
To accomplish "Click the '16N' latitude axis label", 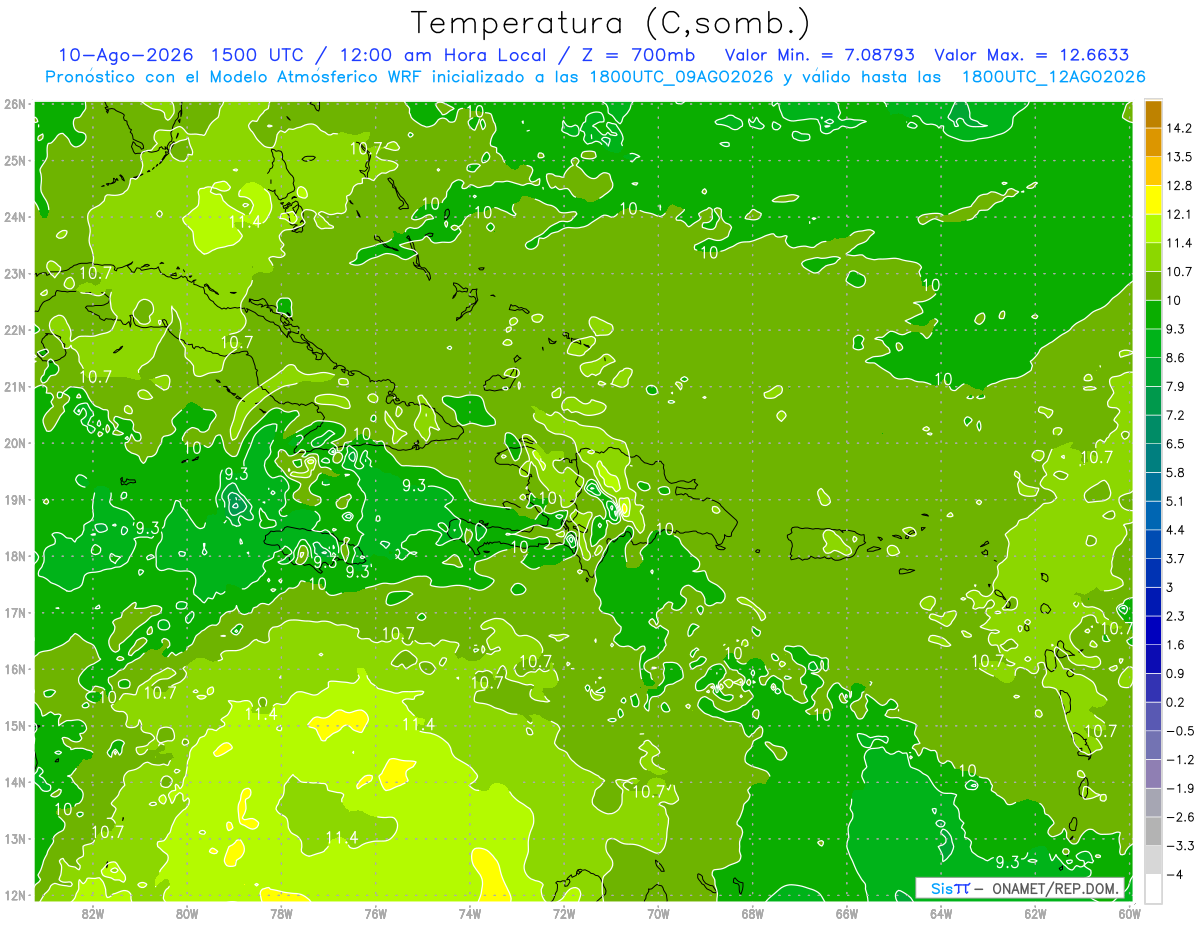I will click(x=14, y=669).
